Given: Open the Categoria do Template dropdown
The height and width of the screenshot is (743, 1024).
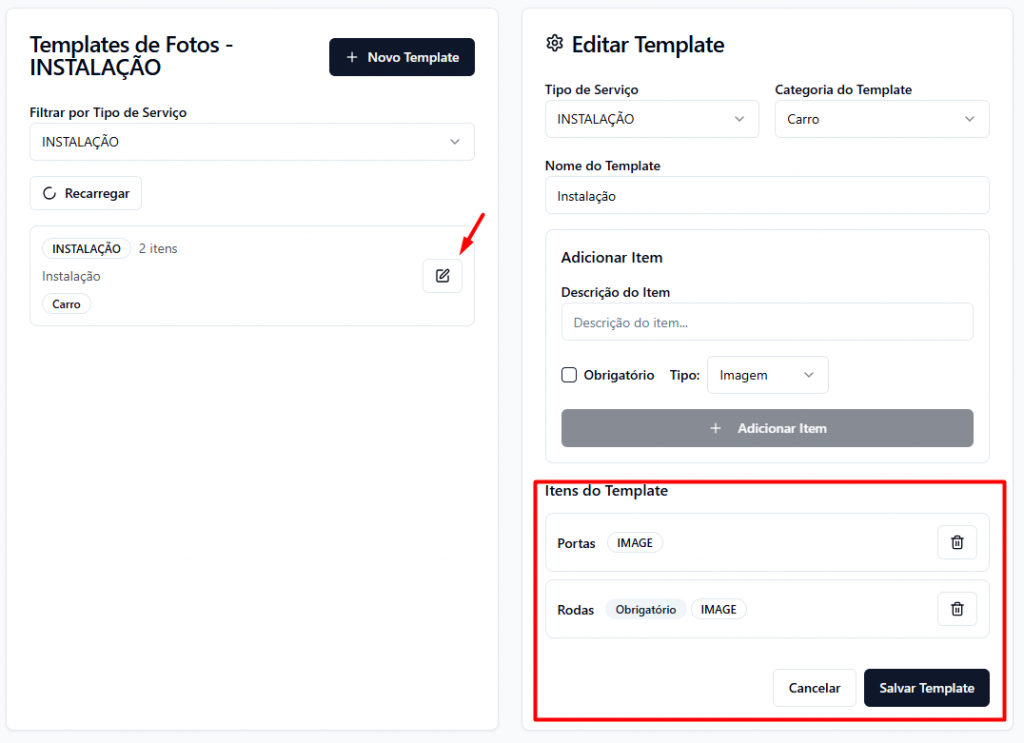Looking at the screenshot, I should click(x=881, y=119).
